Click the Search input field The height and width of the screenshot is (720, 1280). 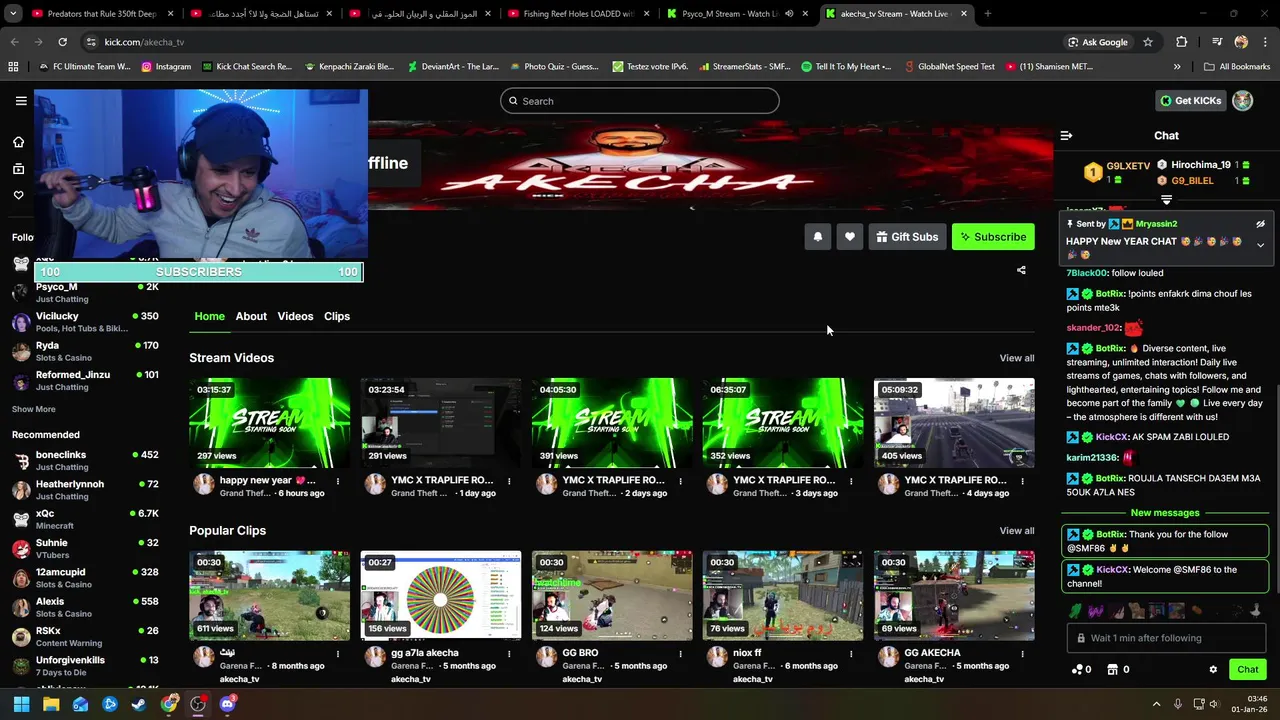(640, 101)
